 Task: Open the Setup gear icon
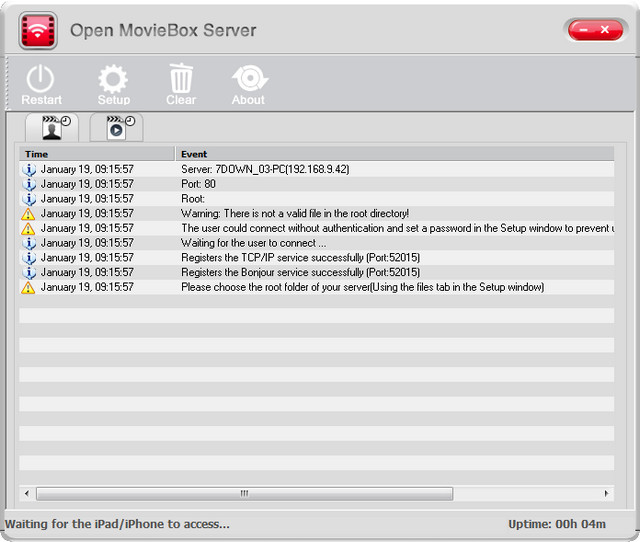(113, 84)
